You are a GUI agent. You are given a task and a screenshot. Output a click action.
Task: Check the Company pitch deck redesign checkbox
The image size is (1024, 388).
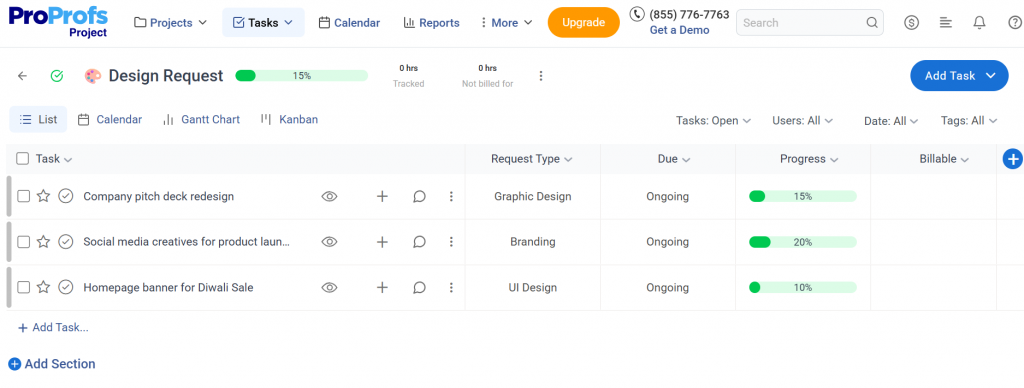(24, 196)
